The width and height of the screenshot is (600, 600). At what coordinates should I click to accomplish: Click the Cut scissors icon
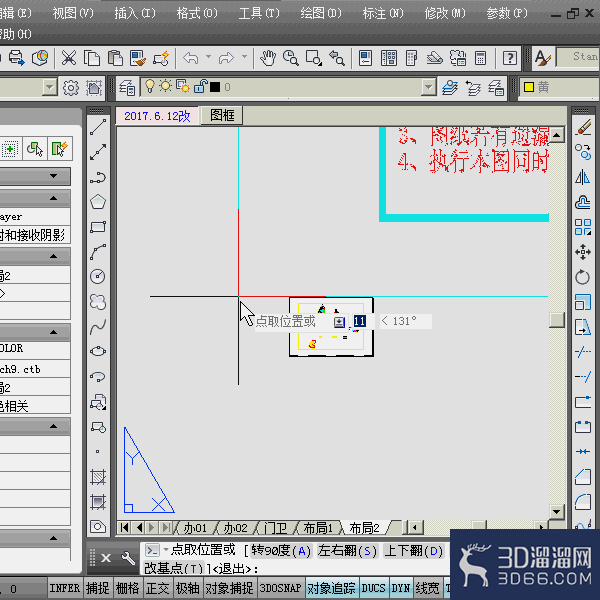(x=69, y=58)
